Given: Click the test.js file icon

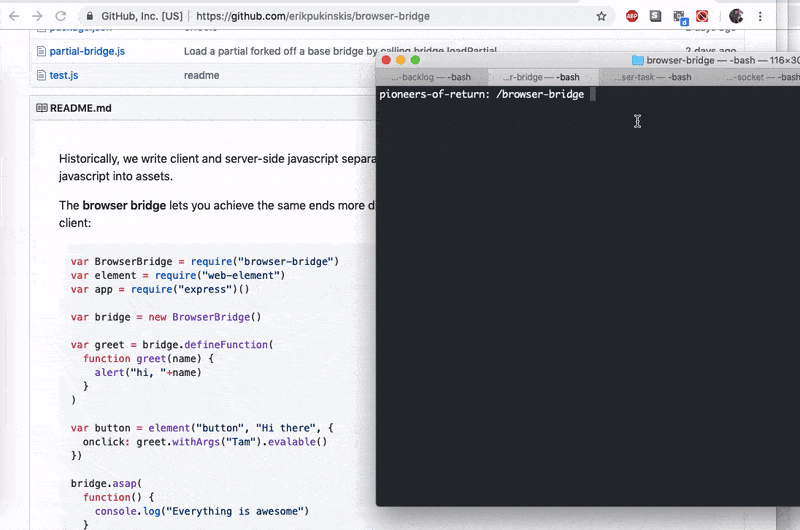Looking at the screenshot, I should 41,75.
